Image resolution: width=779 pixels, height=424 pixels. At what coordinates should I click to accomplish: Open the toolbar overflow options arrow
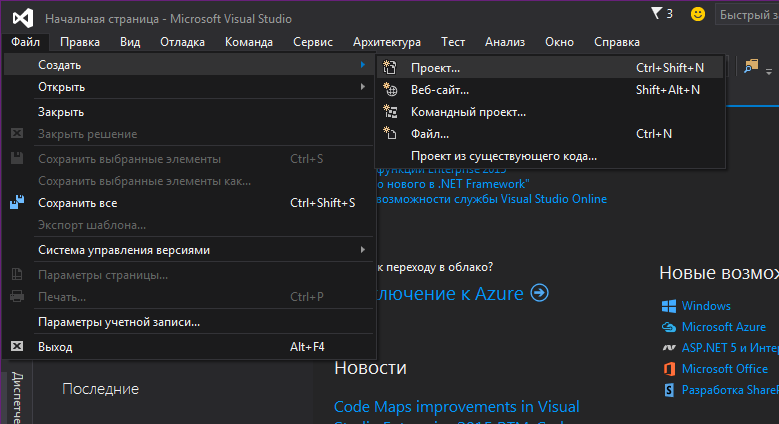[x=770, y=70]
